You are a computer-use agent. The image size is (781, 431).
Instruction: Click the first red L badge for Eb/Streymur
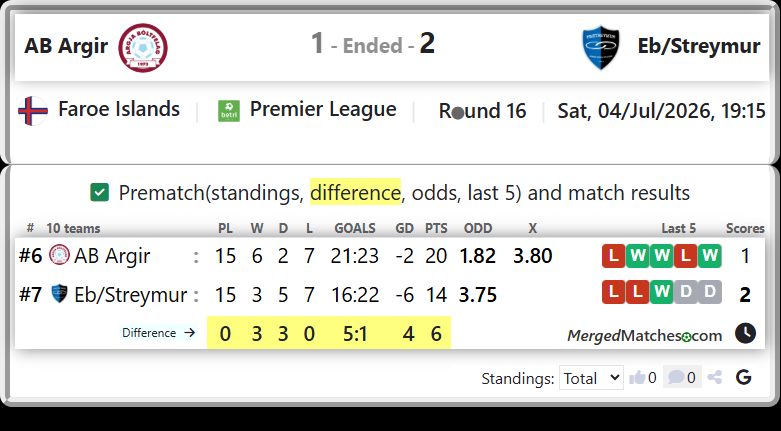click(614, 292)
